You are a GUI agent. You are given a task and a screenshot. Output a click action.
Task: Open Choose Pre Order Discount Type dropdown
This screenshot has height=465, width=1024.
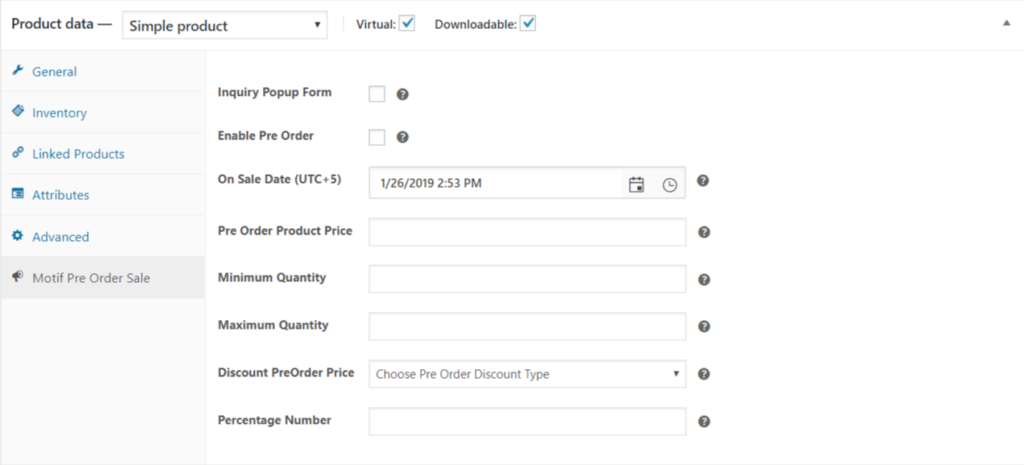(x=527, y=374)
